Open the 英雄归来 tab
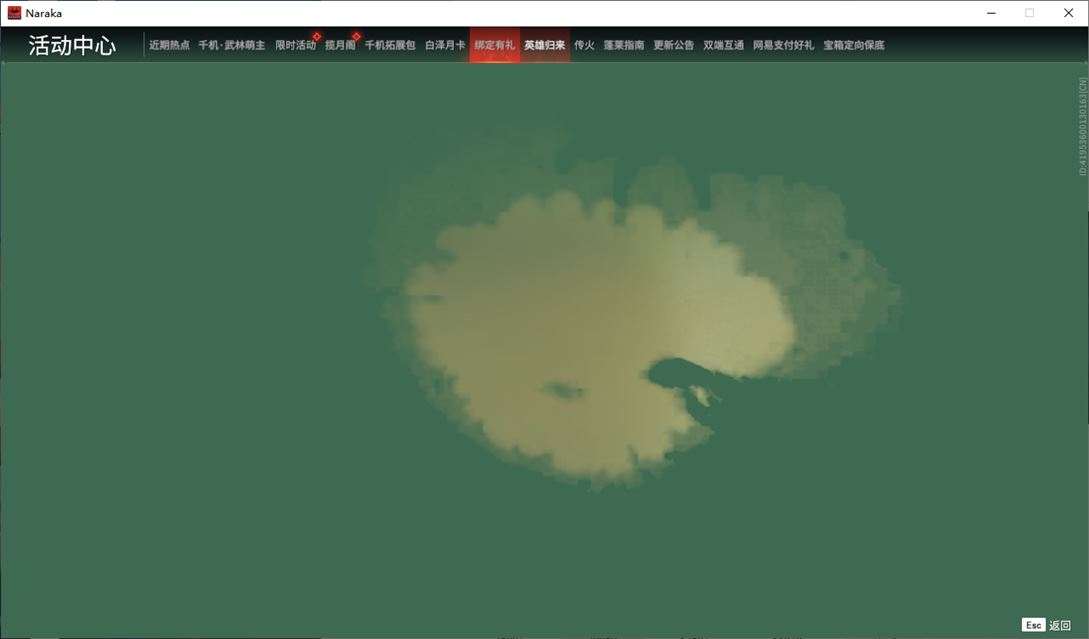Viewport: 1089px width, 639px height. 544,45
